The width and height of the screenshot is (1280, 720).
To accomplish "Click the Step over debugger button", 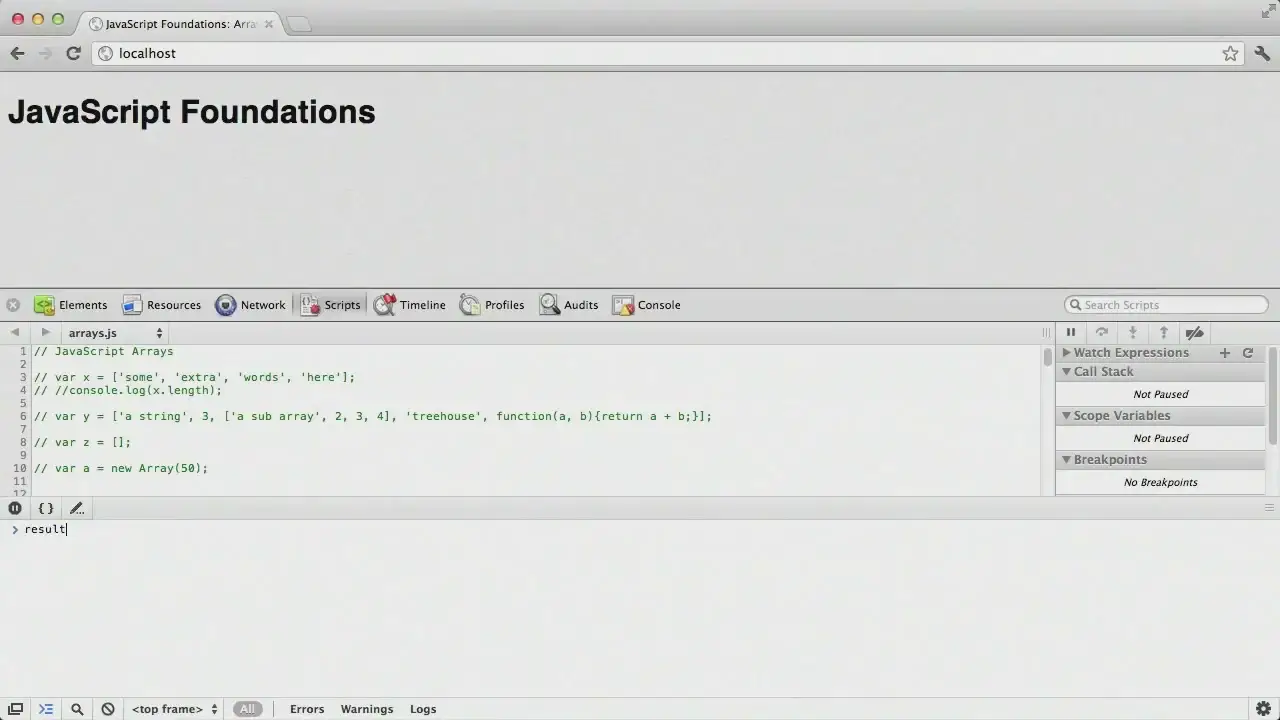I will pos(1102,333).
